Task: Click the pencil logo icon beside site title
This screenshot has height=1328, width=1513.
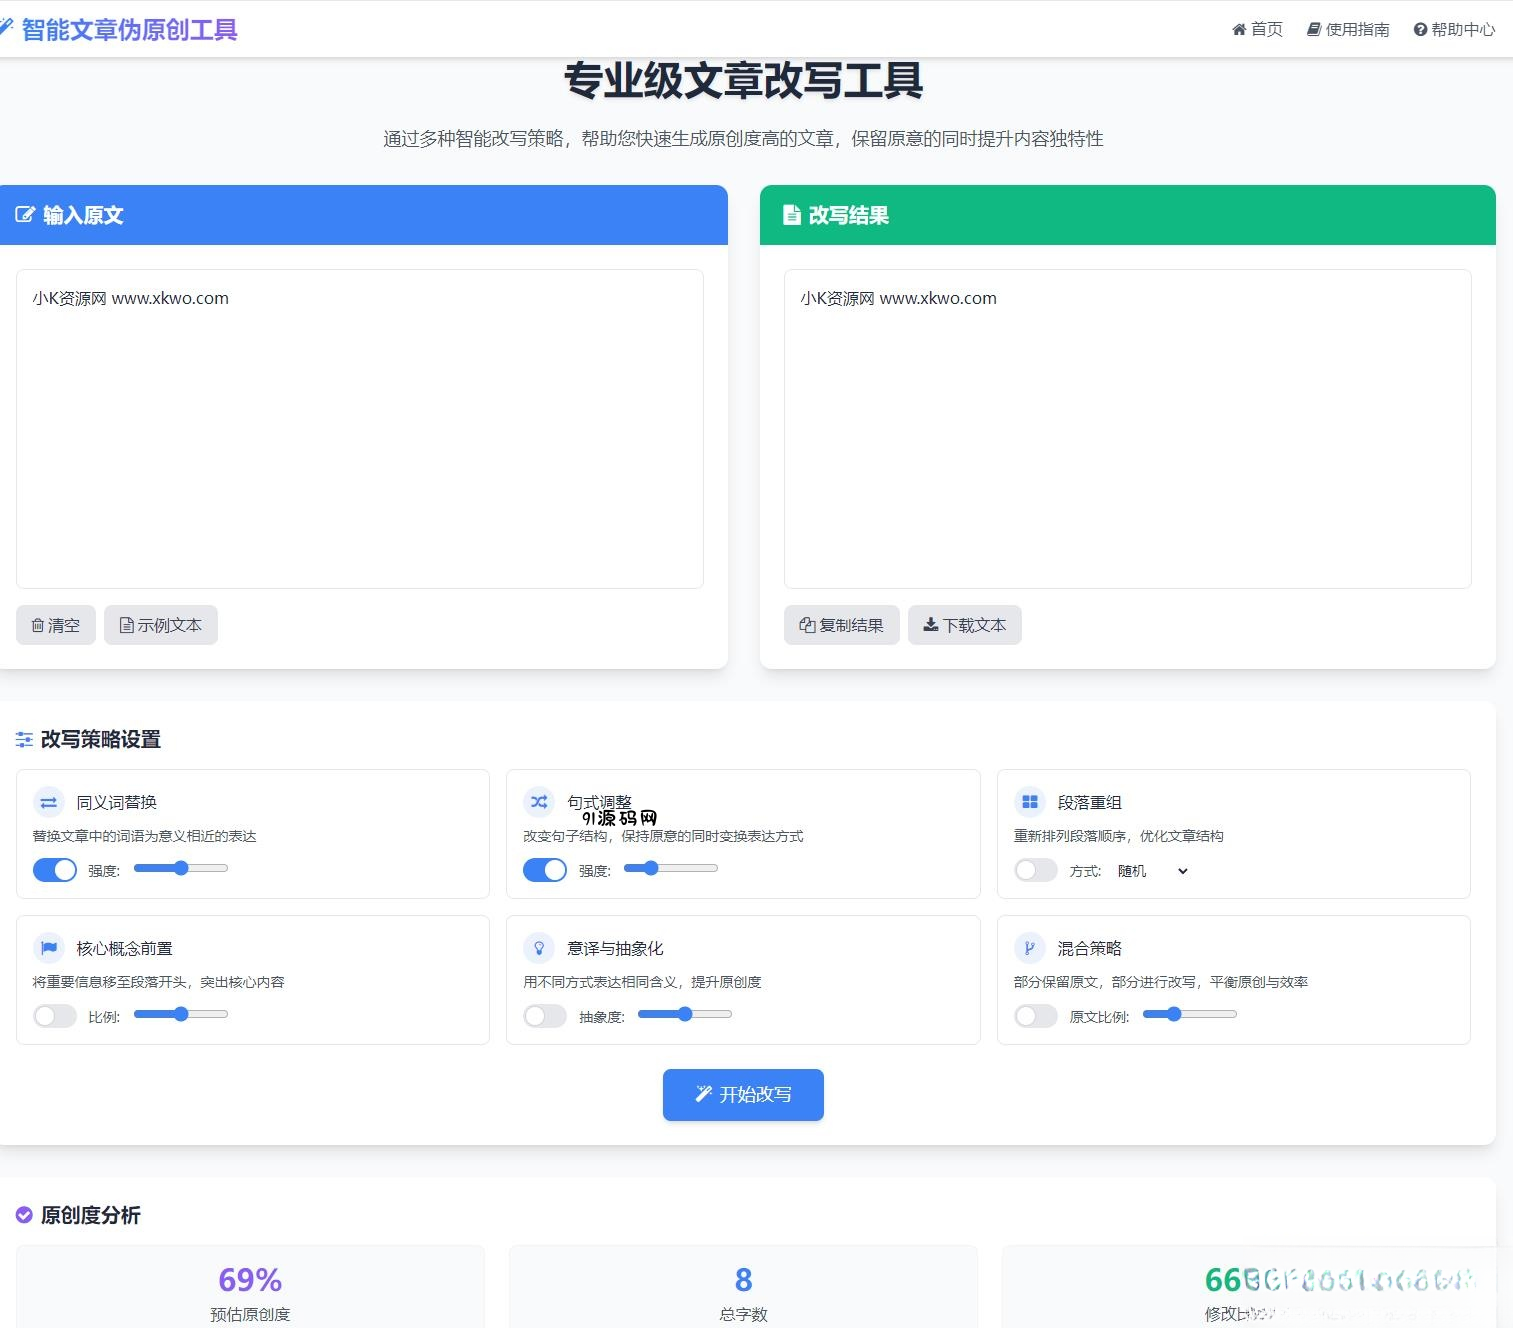Action: (x=6, y=27)
